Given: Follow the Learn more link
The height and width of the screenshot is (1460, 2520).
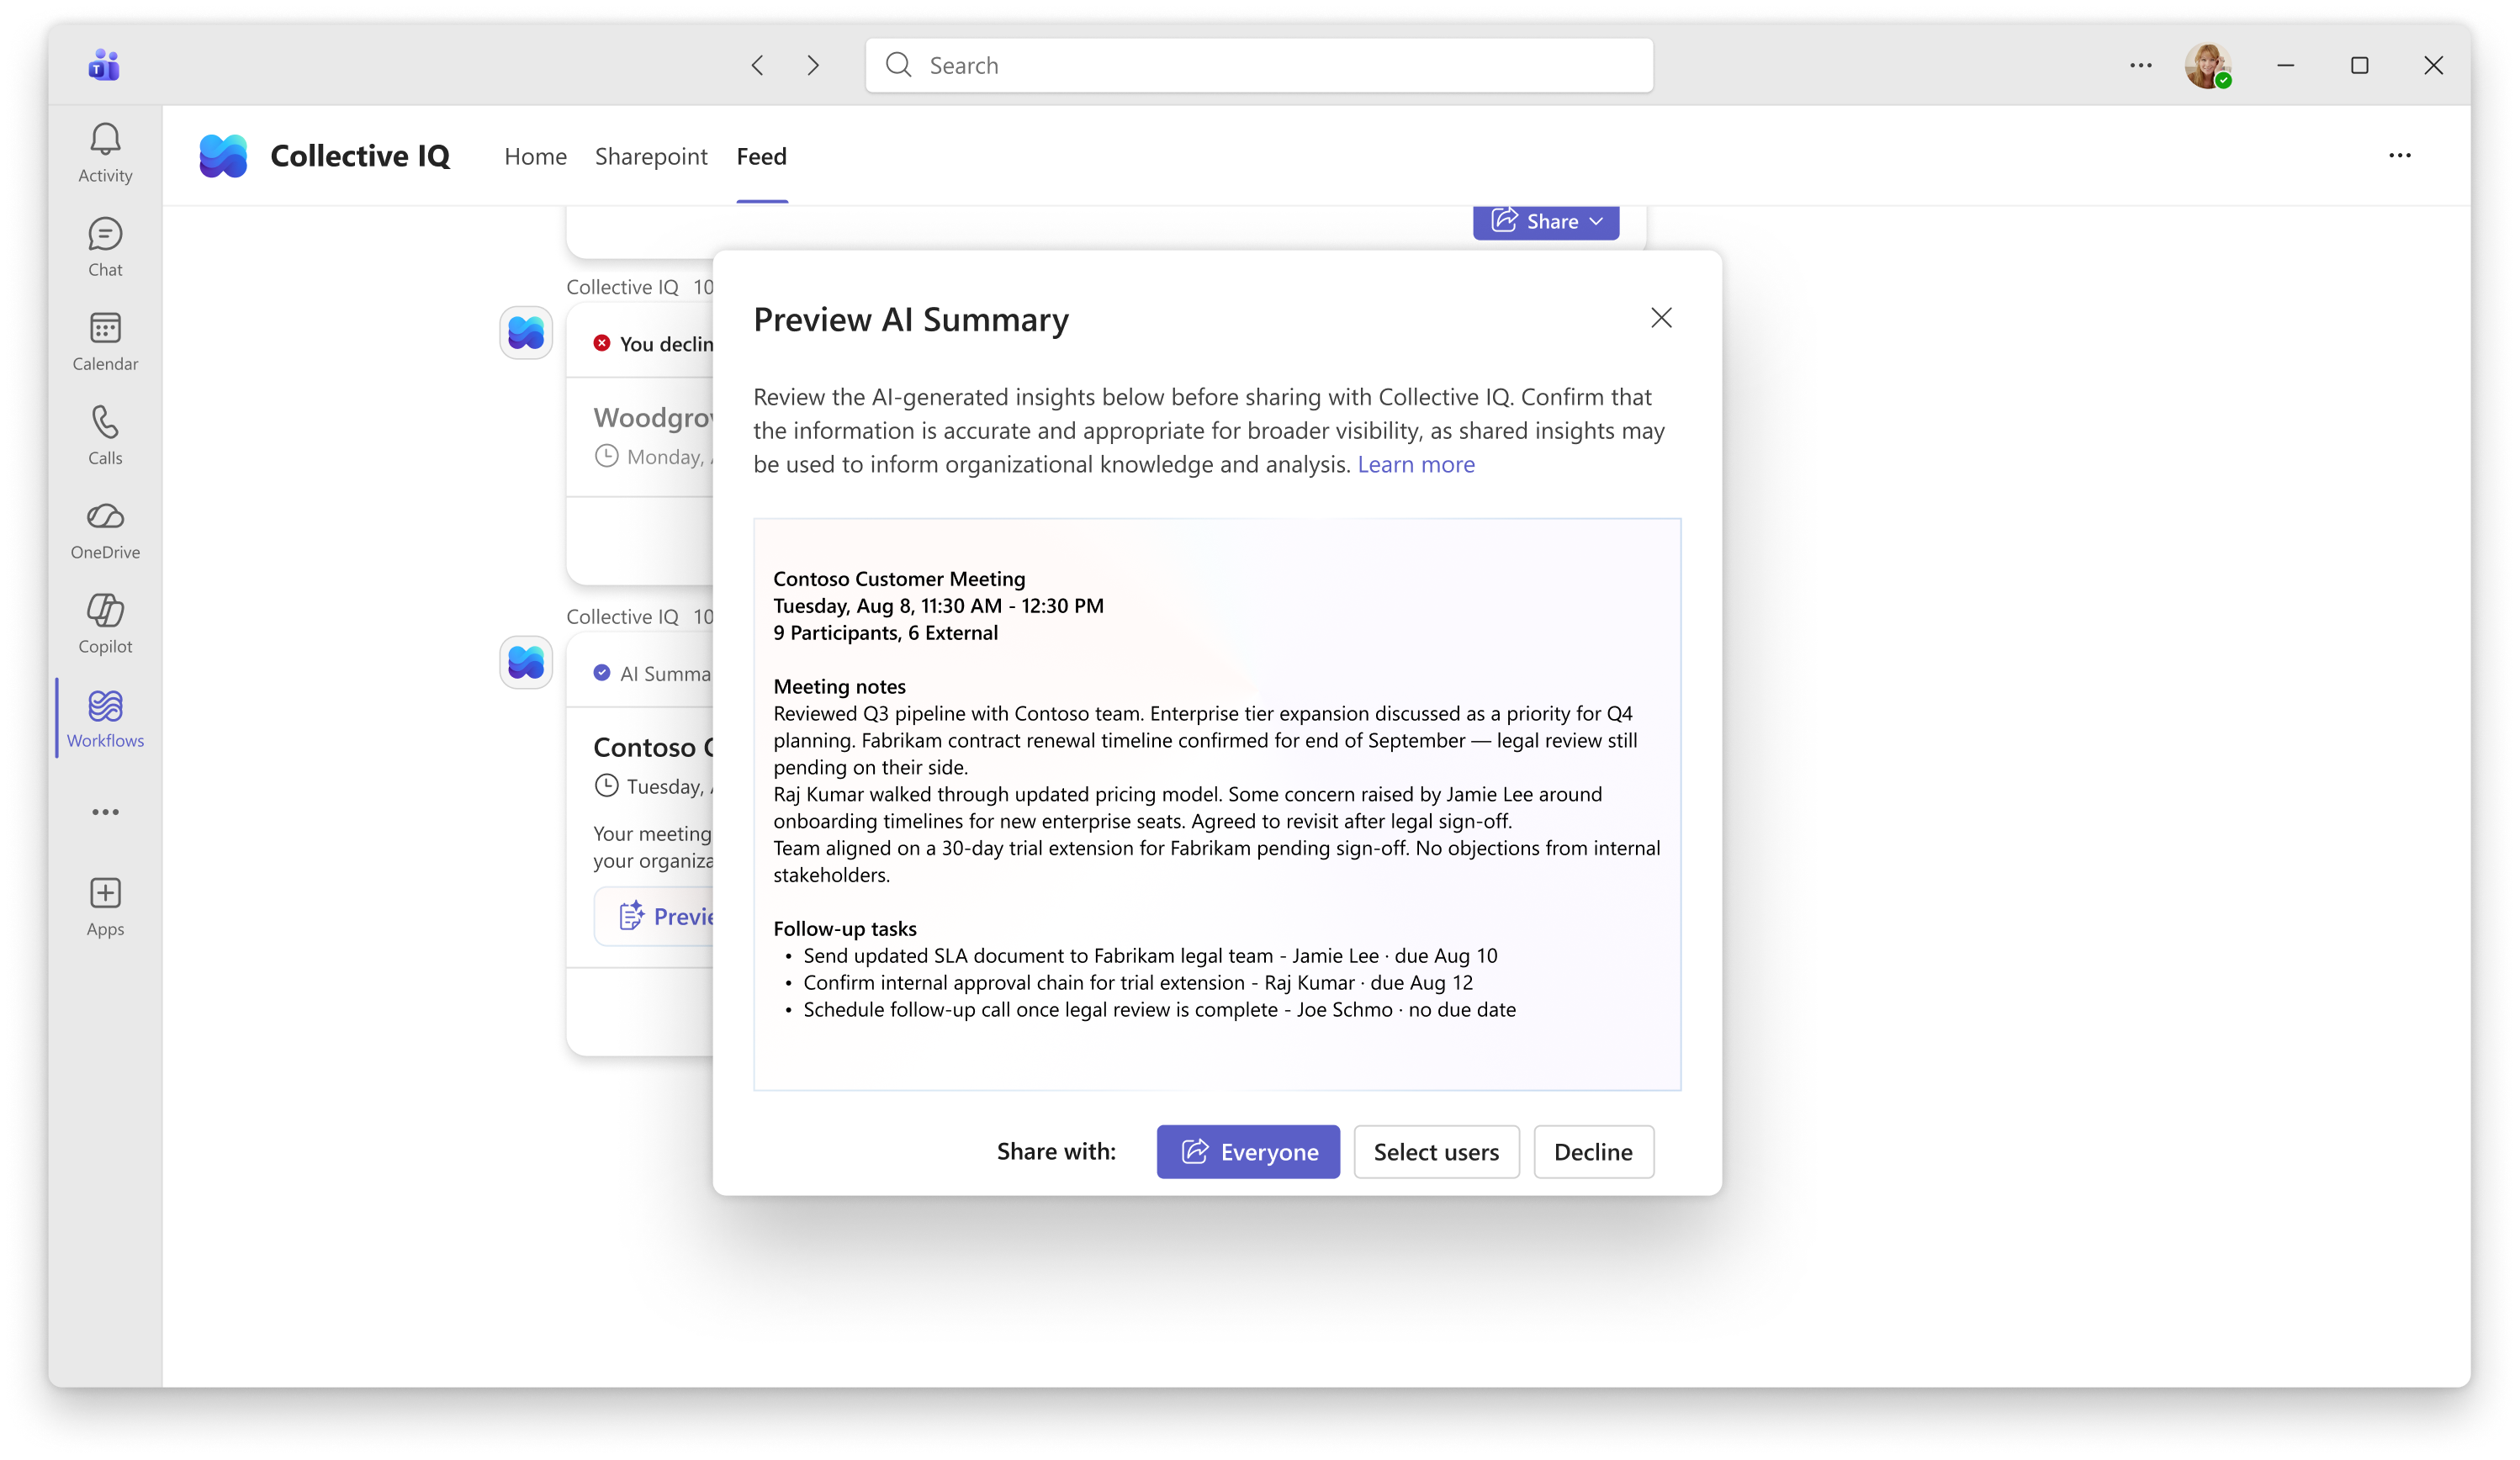Looking at the screenshot, I should [x=1416, y=464].
